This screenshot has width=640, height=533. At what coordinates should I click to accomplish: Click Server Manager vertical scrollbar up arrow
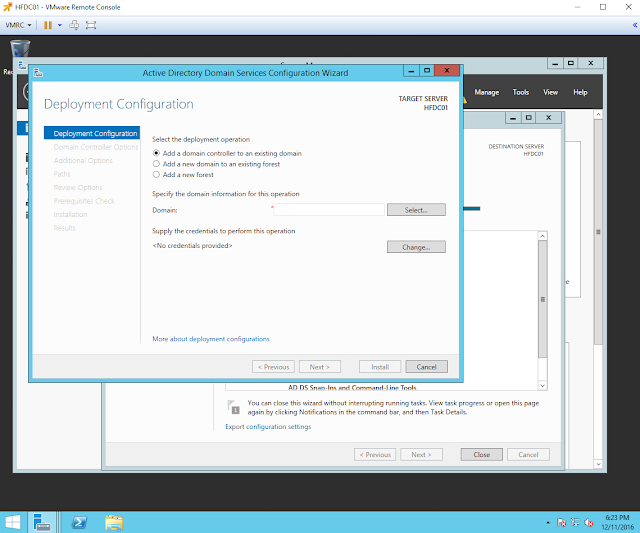pos(598,115)
